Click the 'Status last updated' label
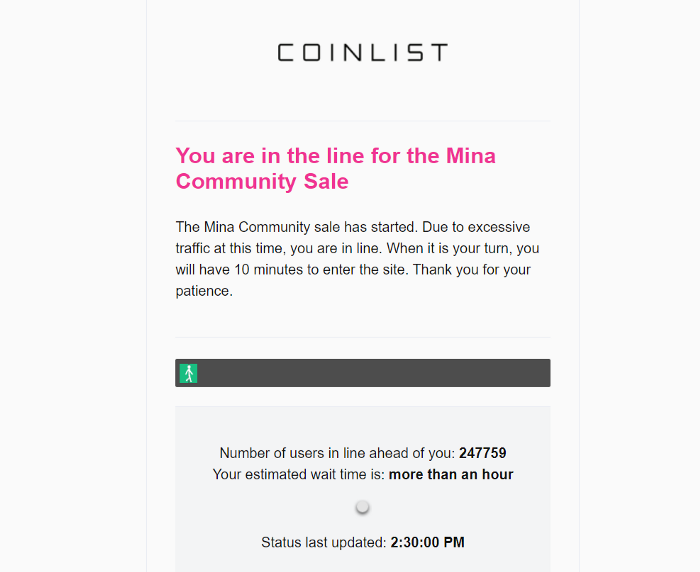This screenshot has width=700, height=572. [x=324, y=542]
